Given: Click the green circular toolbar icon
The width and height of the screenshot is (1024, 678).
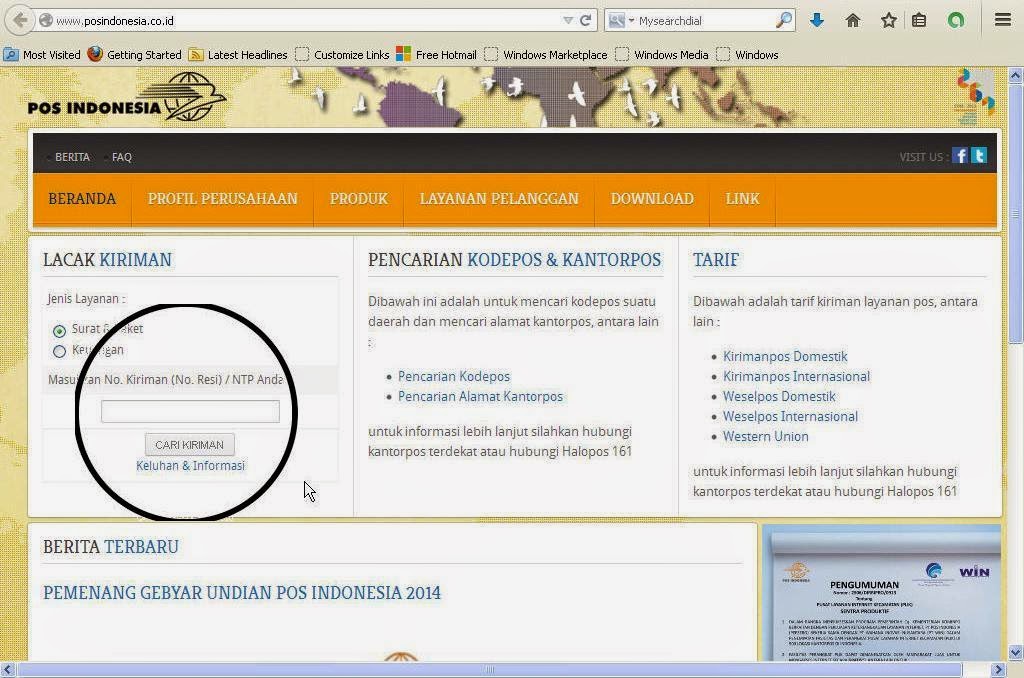Looking at the screenshot, I should (x=956, y=20).
